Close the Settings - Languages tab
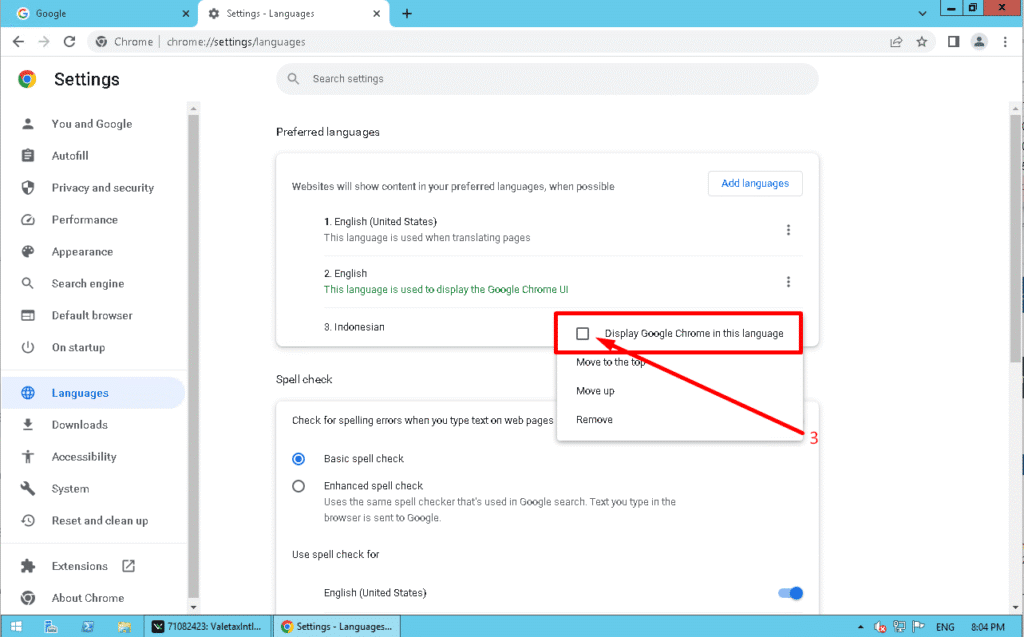This screenshot has height=637, width=1024. tap(377, 14)
